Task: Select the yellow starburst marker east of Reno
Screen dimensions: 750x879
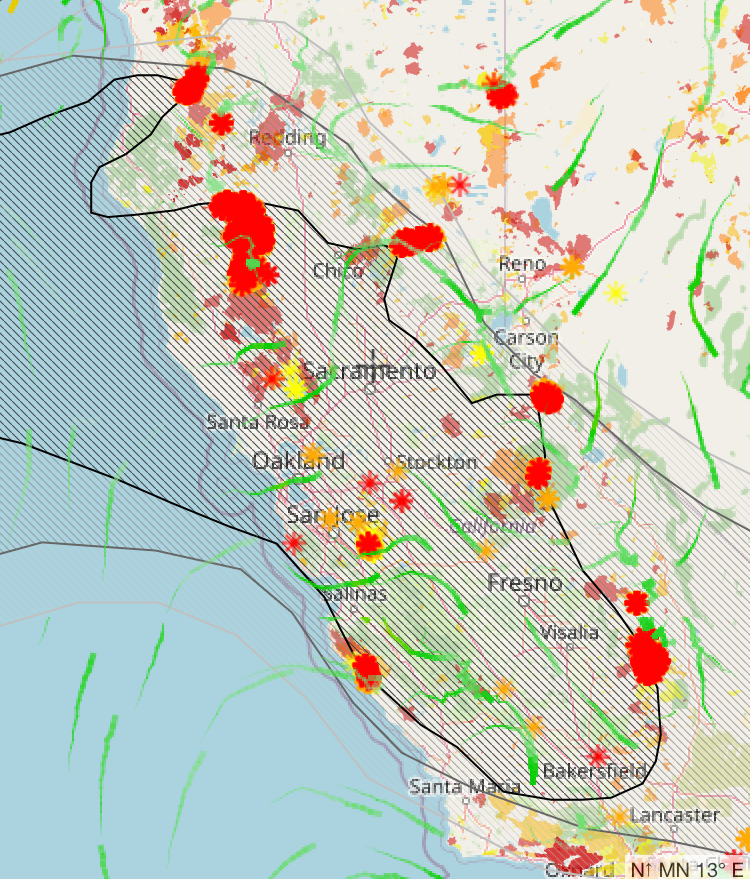Action: coord(615,292)
